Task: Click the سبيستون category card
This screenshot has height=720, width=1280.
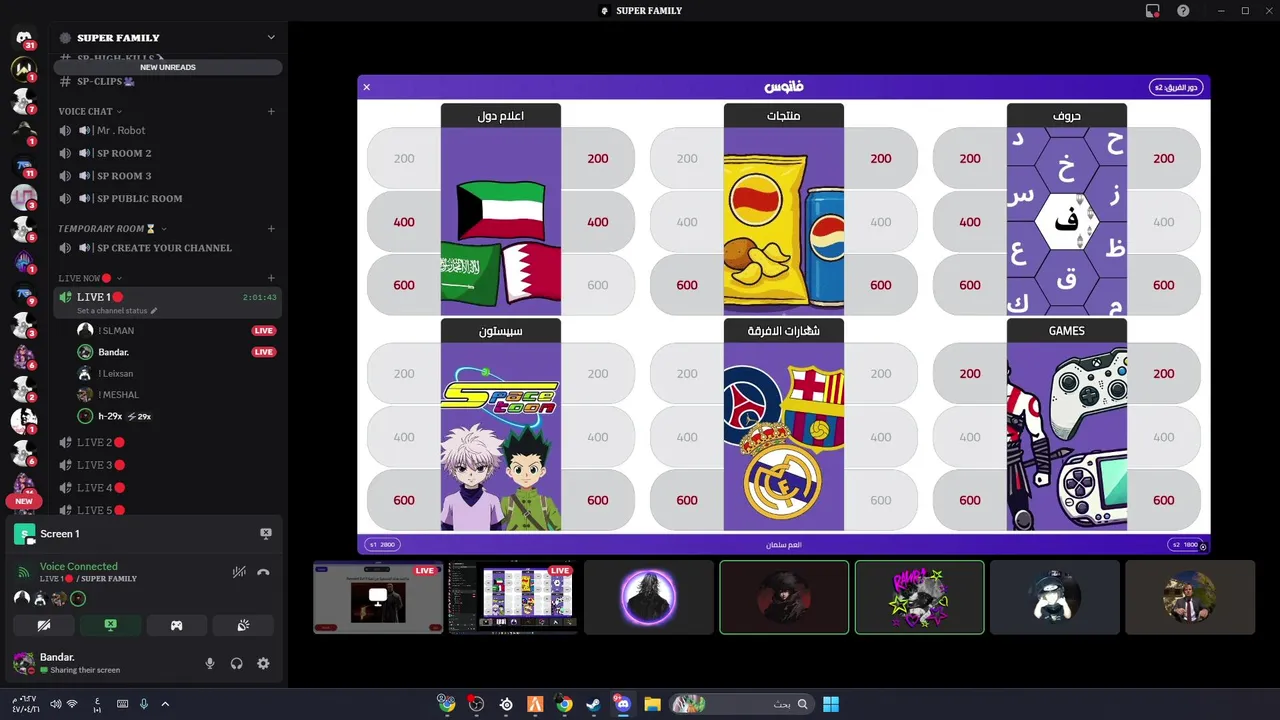Action: coord(501,425)
